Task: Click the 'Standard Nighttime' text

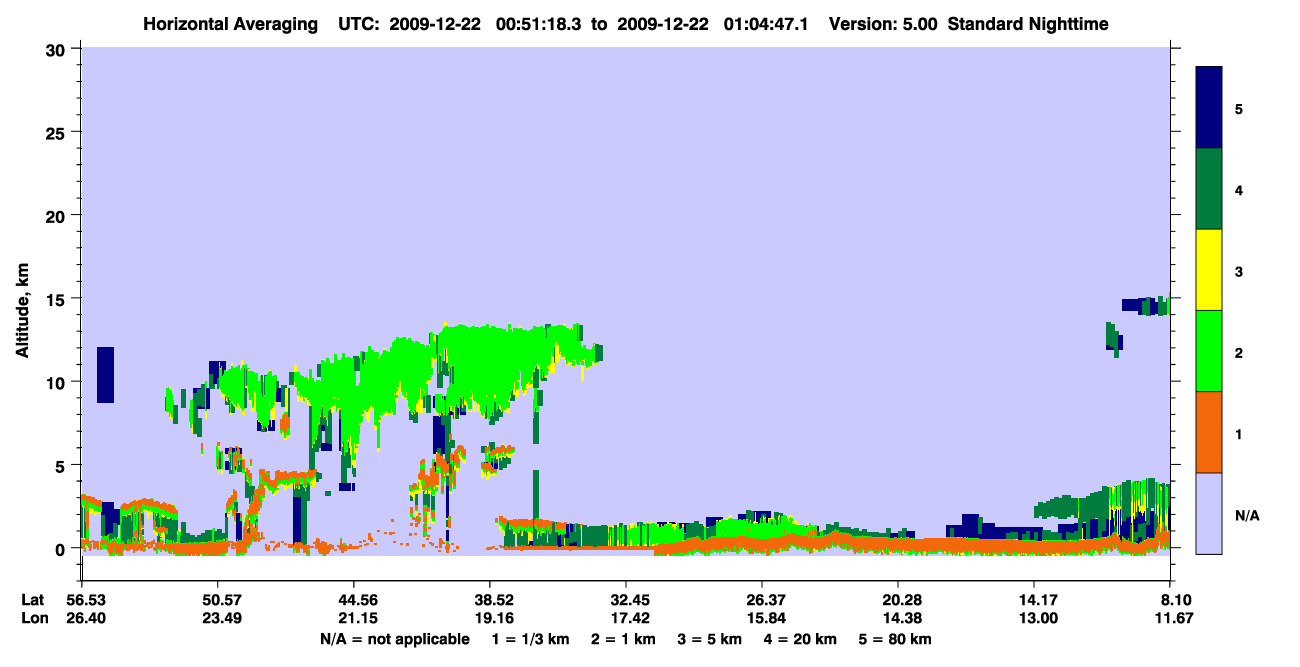Action: [1027, 23]
